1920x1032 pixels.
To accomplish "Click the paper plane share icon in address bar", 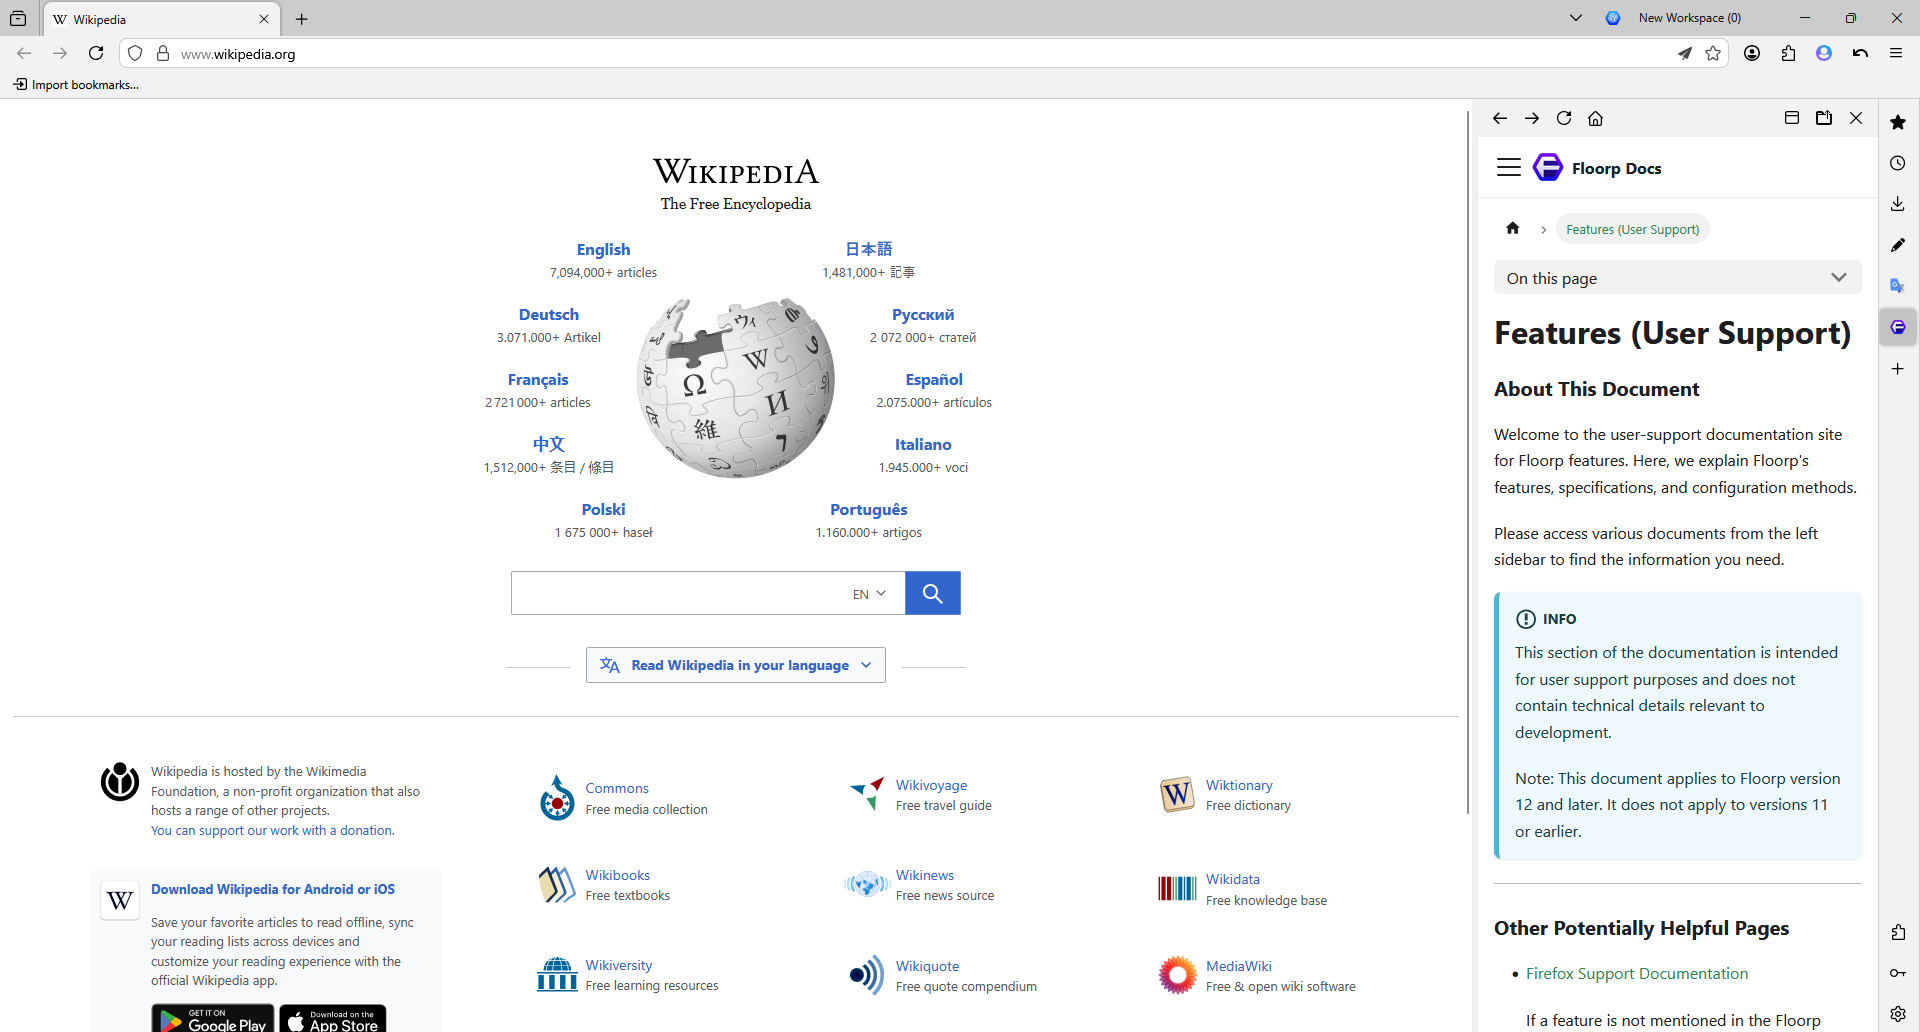I will click(1685, 54).
